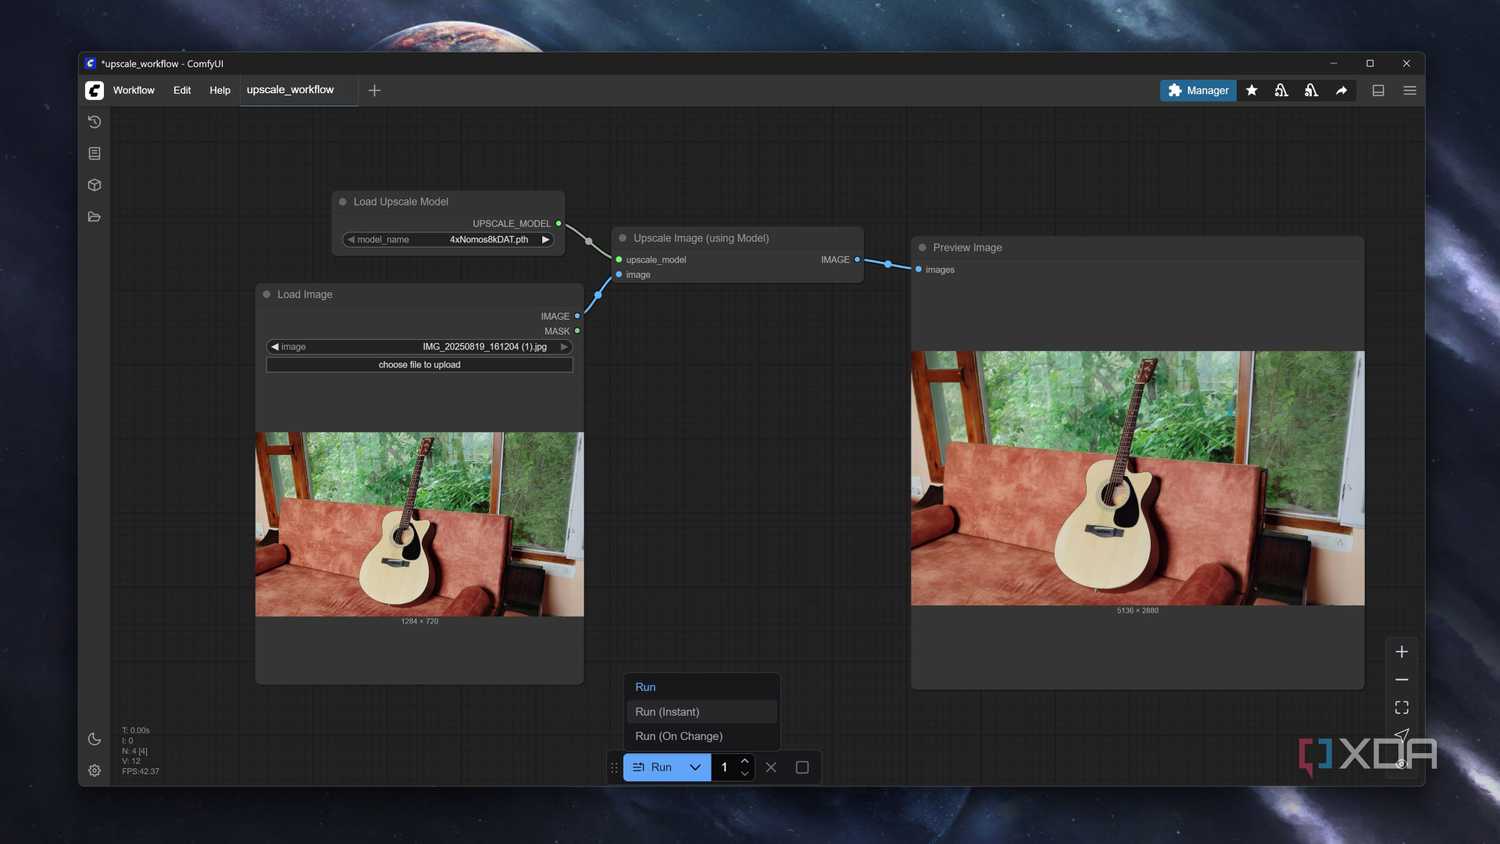Click the star icon beside Manager
This screenshot has width=1500, height=844.
(1251, 90)
